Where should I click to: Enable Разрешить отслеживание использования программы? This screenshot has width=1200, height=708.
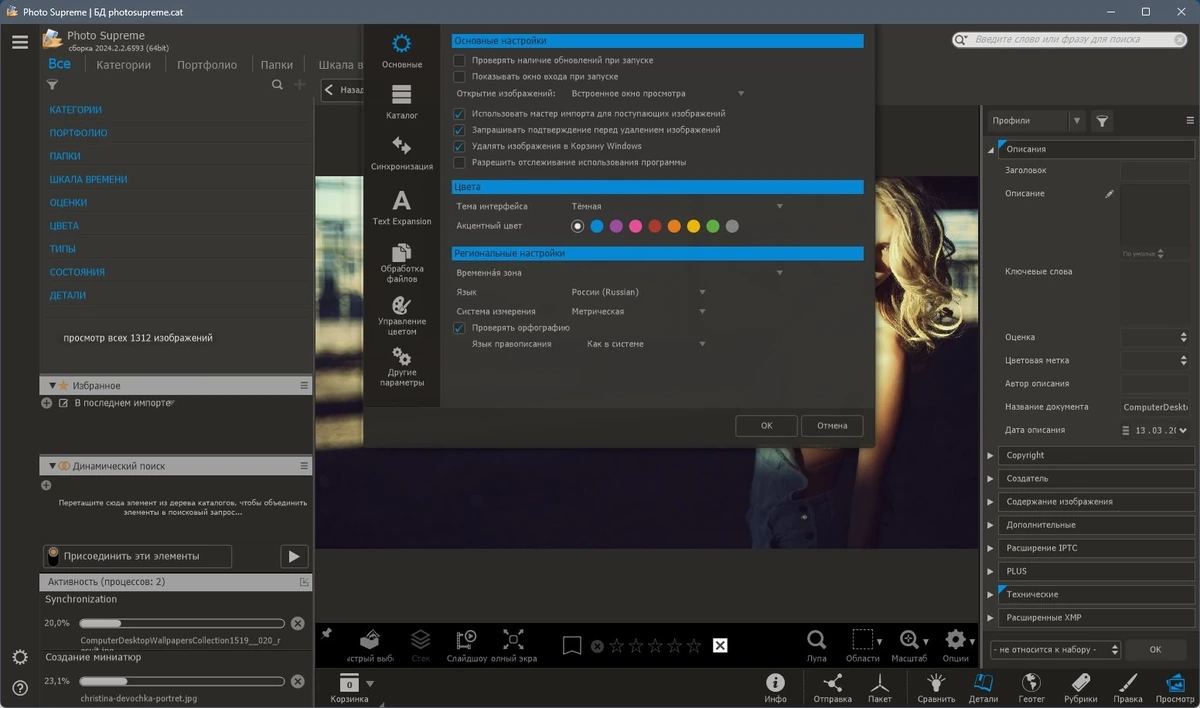[460, 162]
